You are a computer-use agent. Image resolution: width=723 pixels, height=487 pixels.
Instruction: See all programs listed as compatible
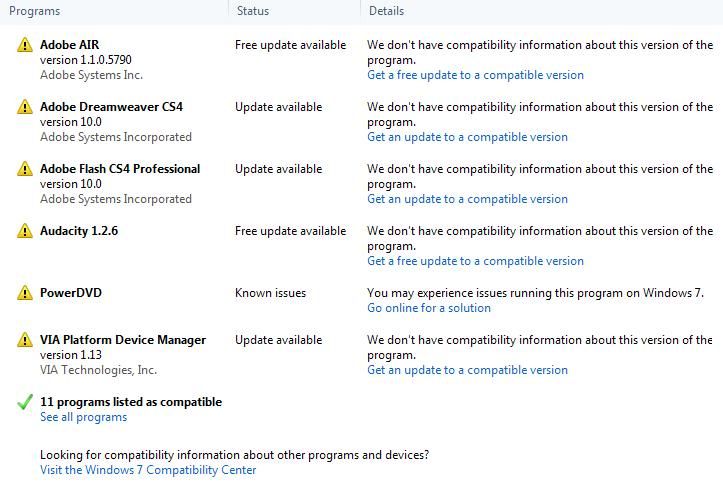coord(83,417)
